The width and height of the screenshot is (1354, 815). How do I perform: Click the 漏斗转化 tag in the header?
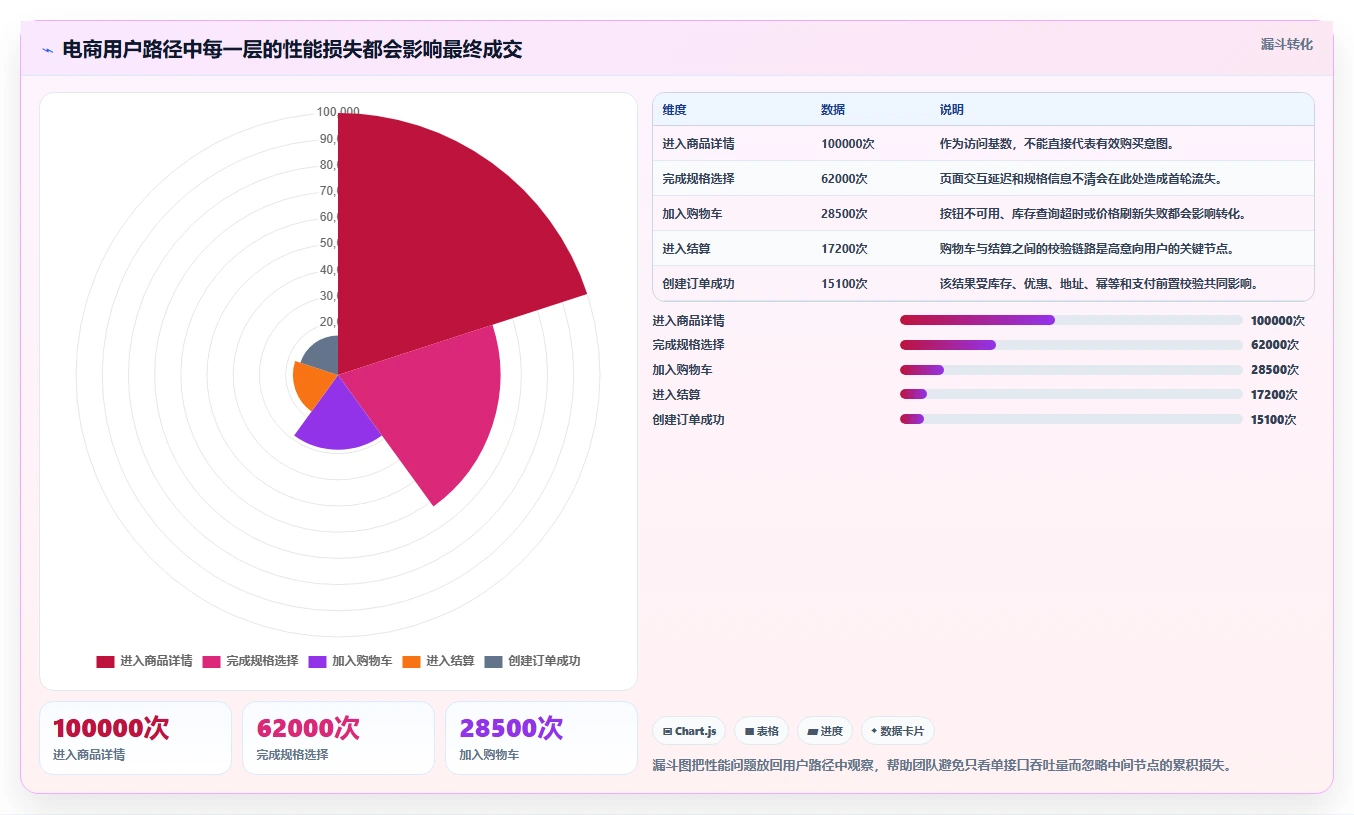tap(1286, 44)
